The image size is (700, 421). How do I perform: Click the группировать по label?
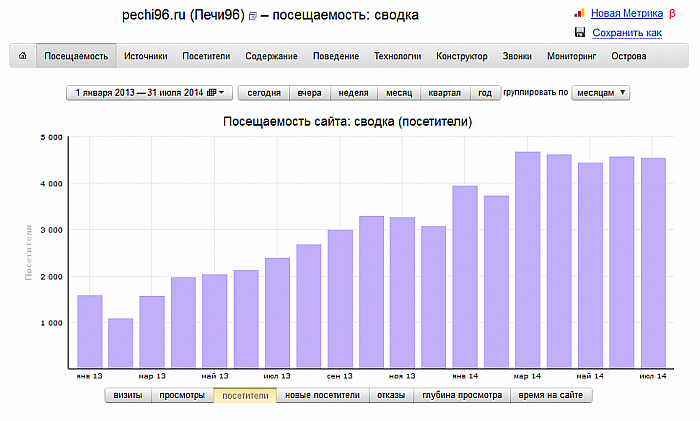(536, 92)
